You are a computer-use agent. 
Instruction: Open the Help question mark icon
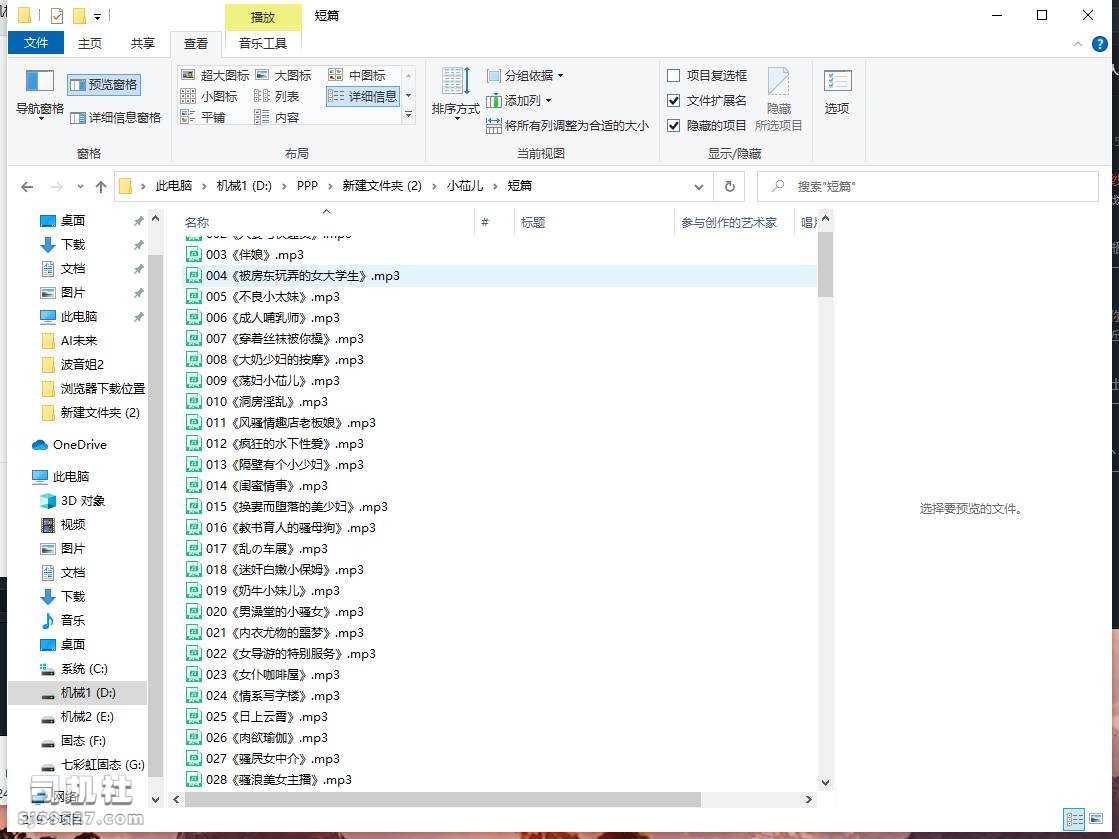pos(1100,44)
